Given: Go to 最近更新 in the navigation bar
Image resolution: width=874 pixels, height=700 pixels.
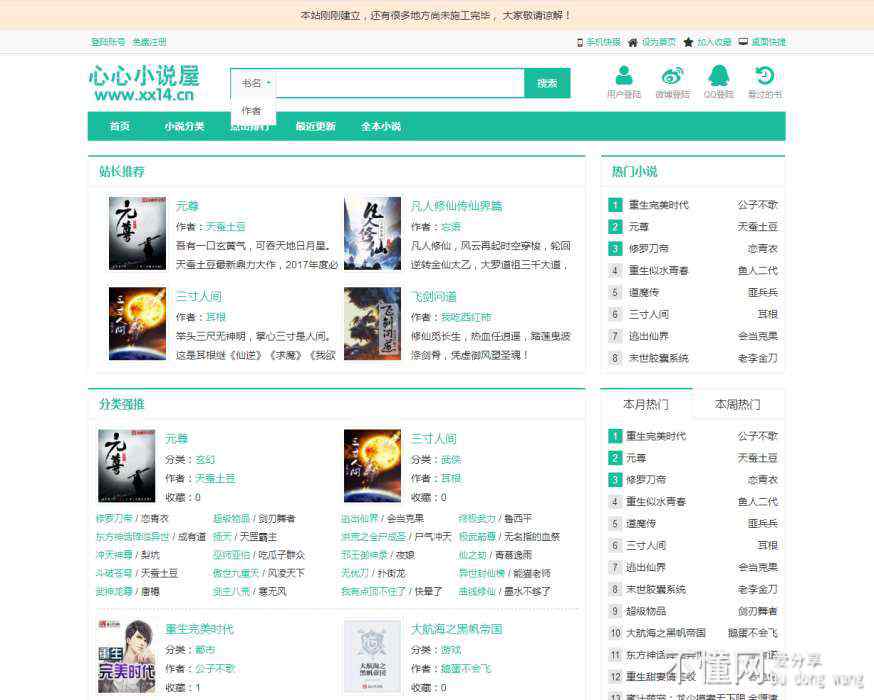Looking at the screenshot, I should tap(315, 126).
